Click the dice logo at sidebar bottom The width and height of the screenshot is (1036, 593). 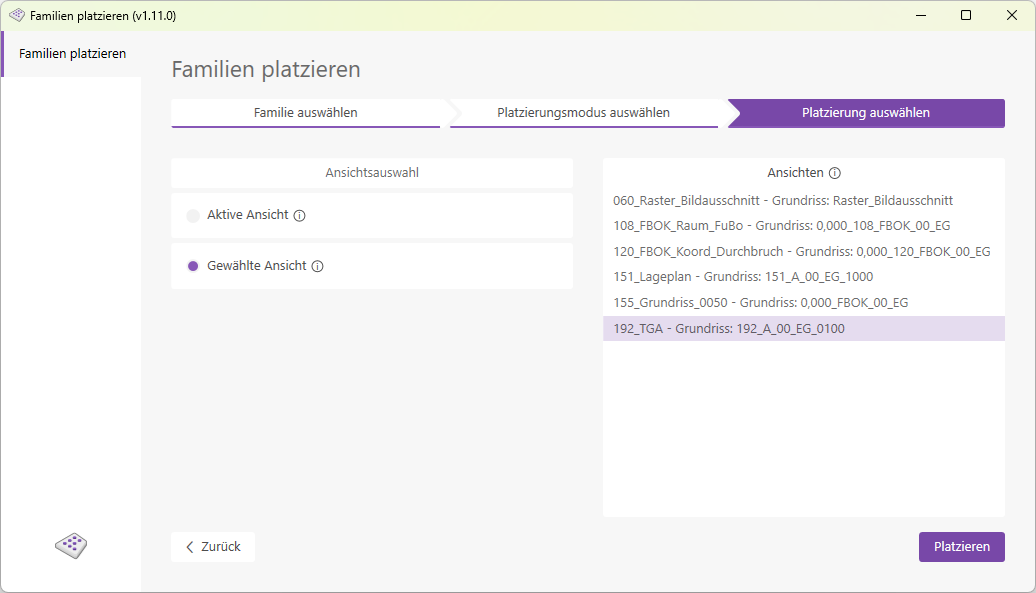70,546
